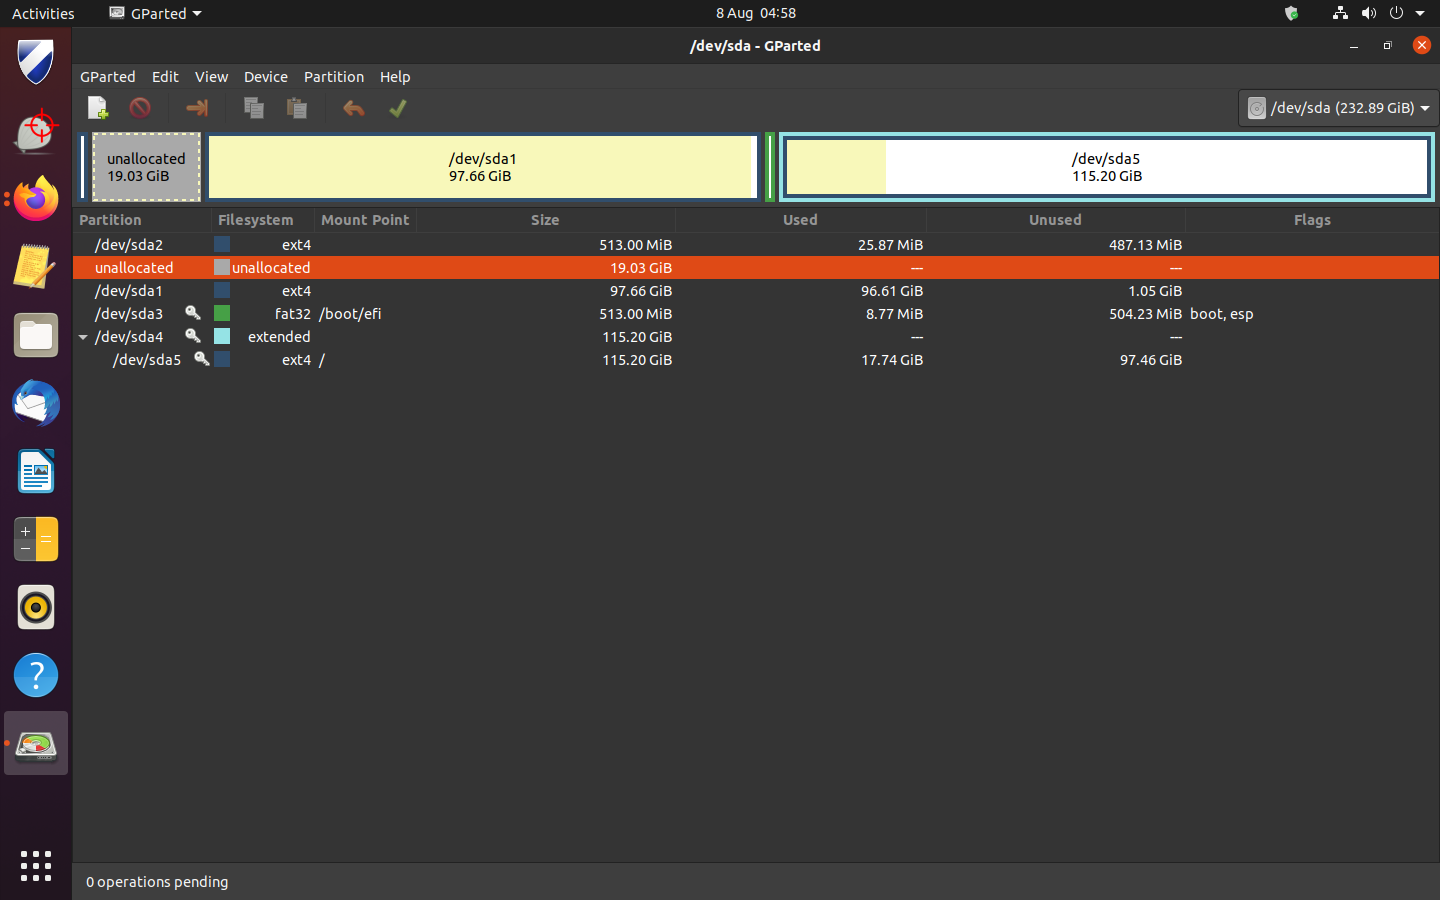Open the Help menu

pyautogui.click(x=395, y=77)
